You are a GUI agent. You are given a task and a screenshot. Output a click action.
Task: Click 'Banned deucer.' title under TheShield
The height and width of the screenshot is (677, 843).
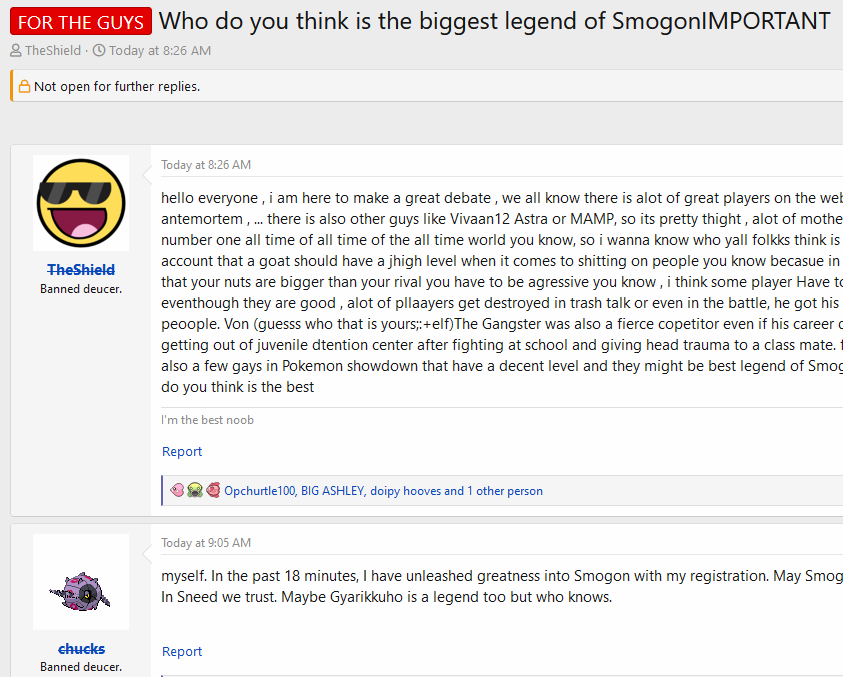(81, 289)
